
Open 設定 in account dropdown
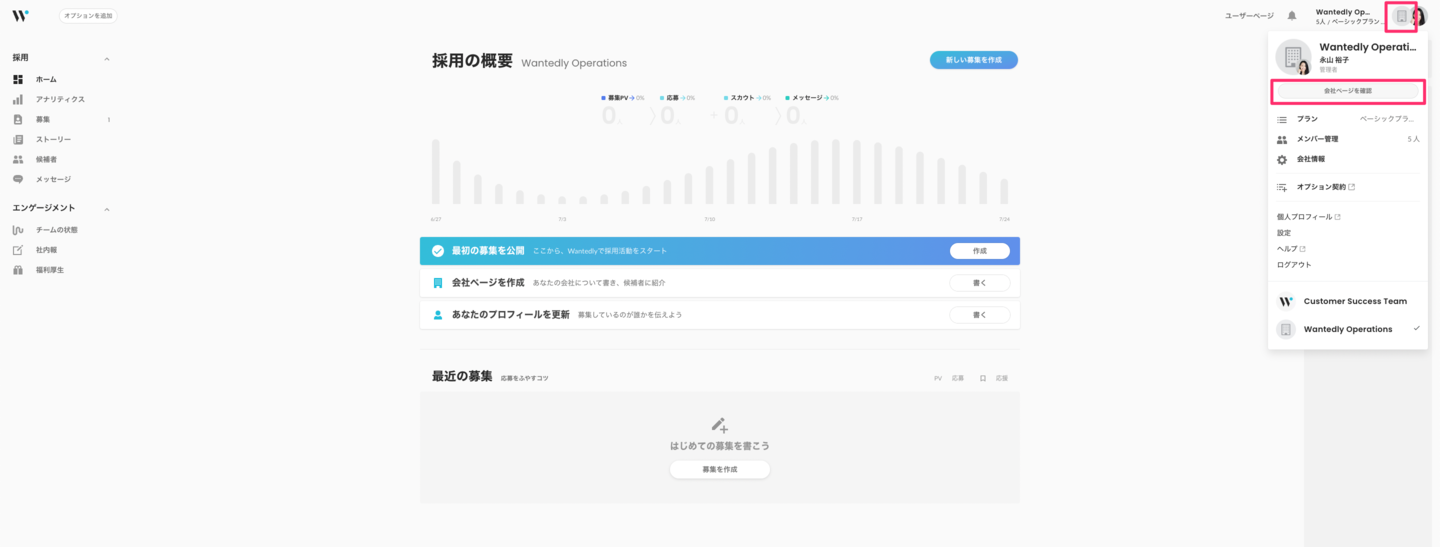[1284, 233]
